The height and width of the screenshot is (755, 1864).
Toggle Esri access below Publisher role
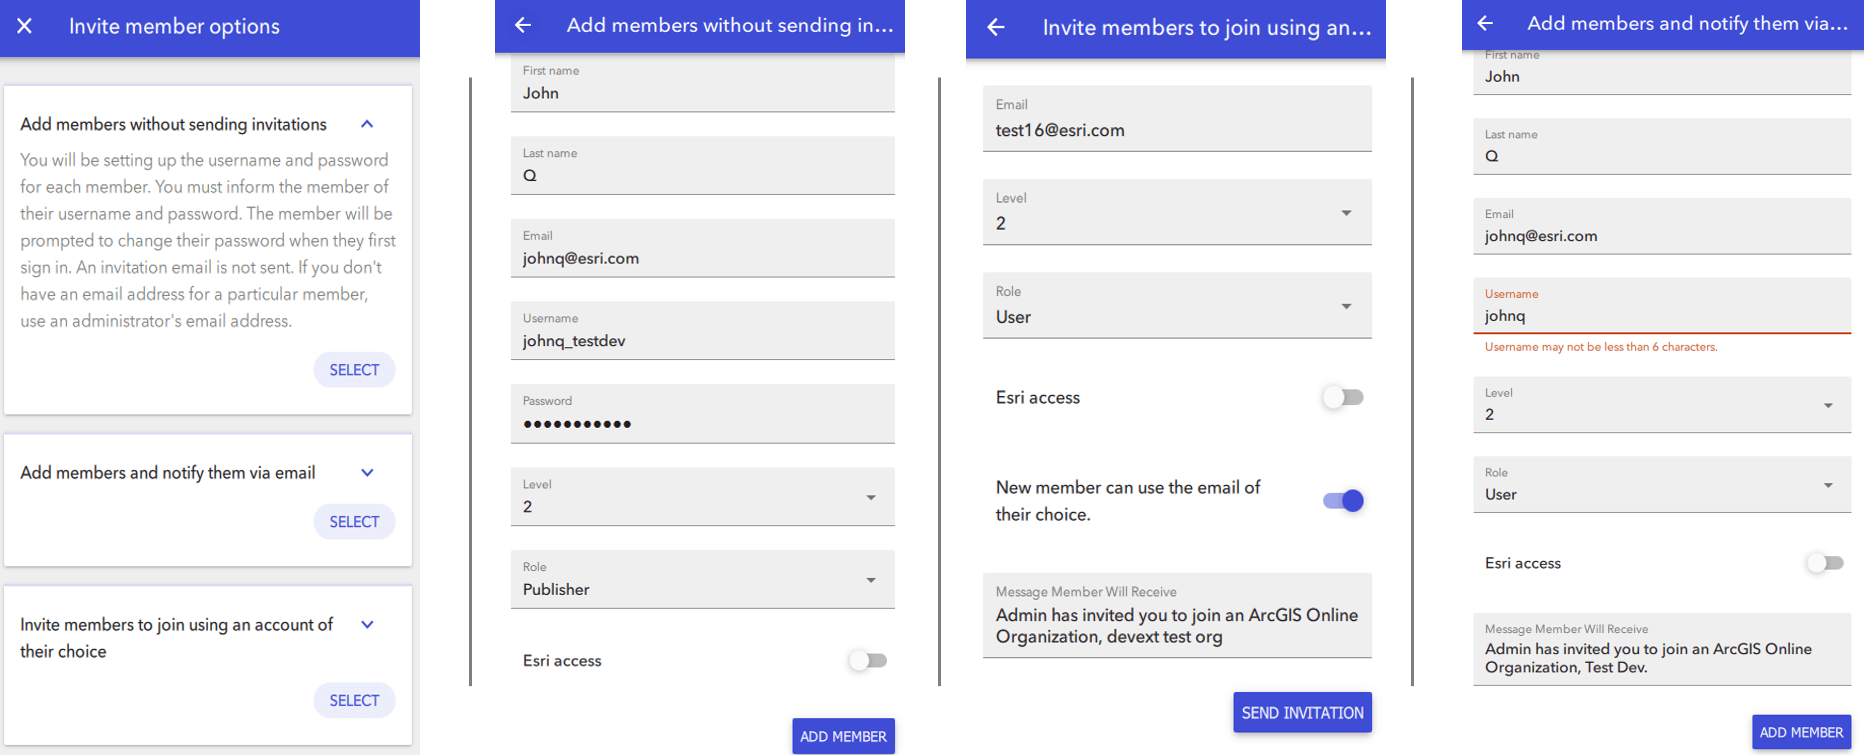point(867,660)
